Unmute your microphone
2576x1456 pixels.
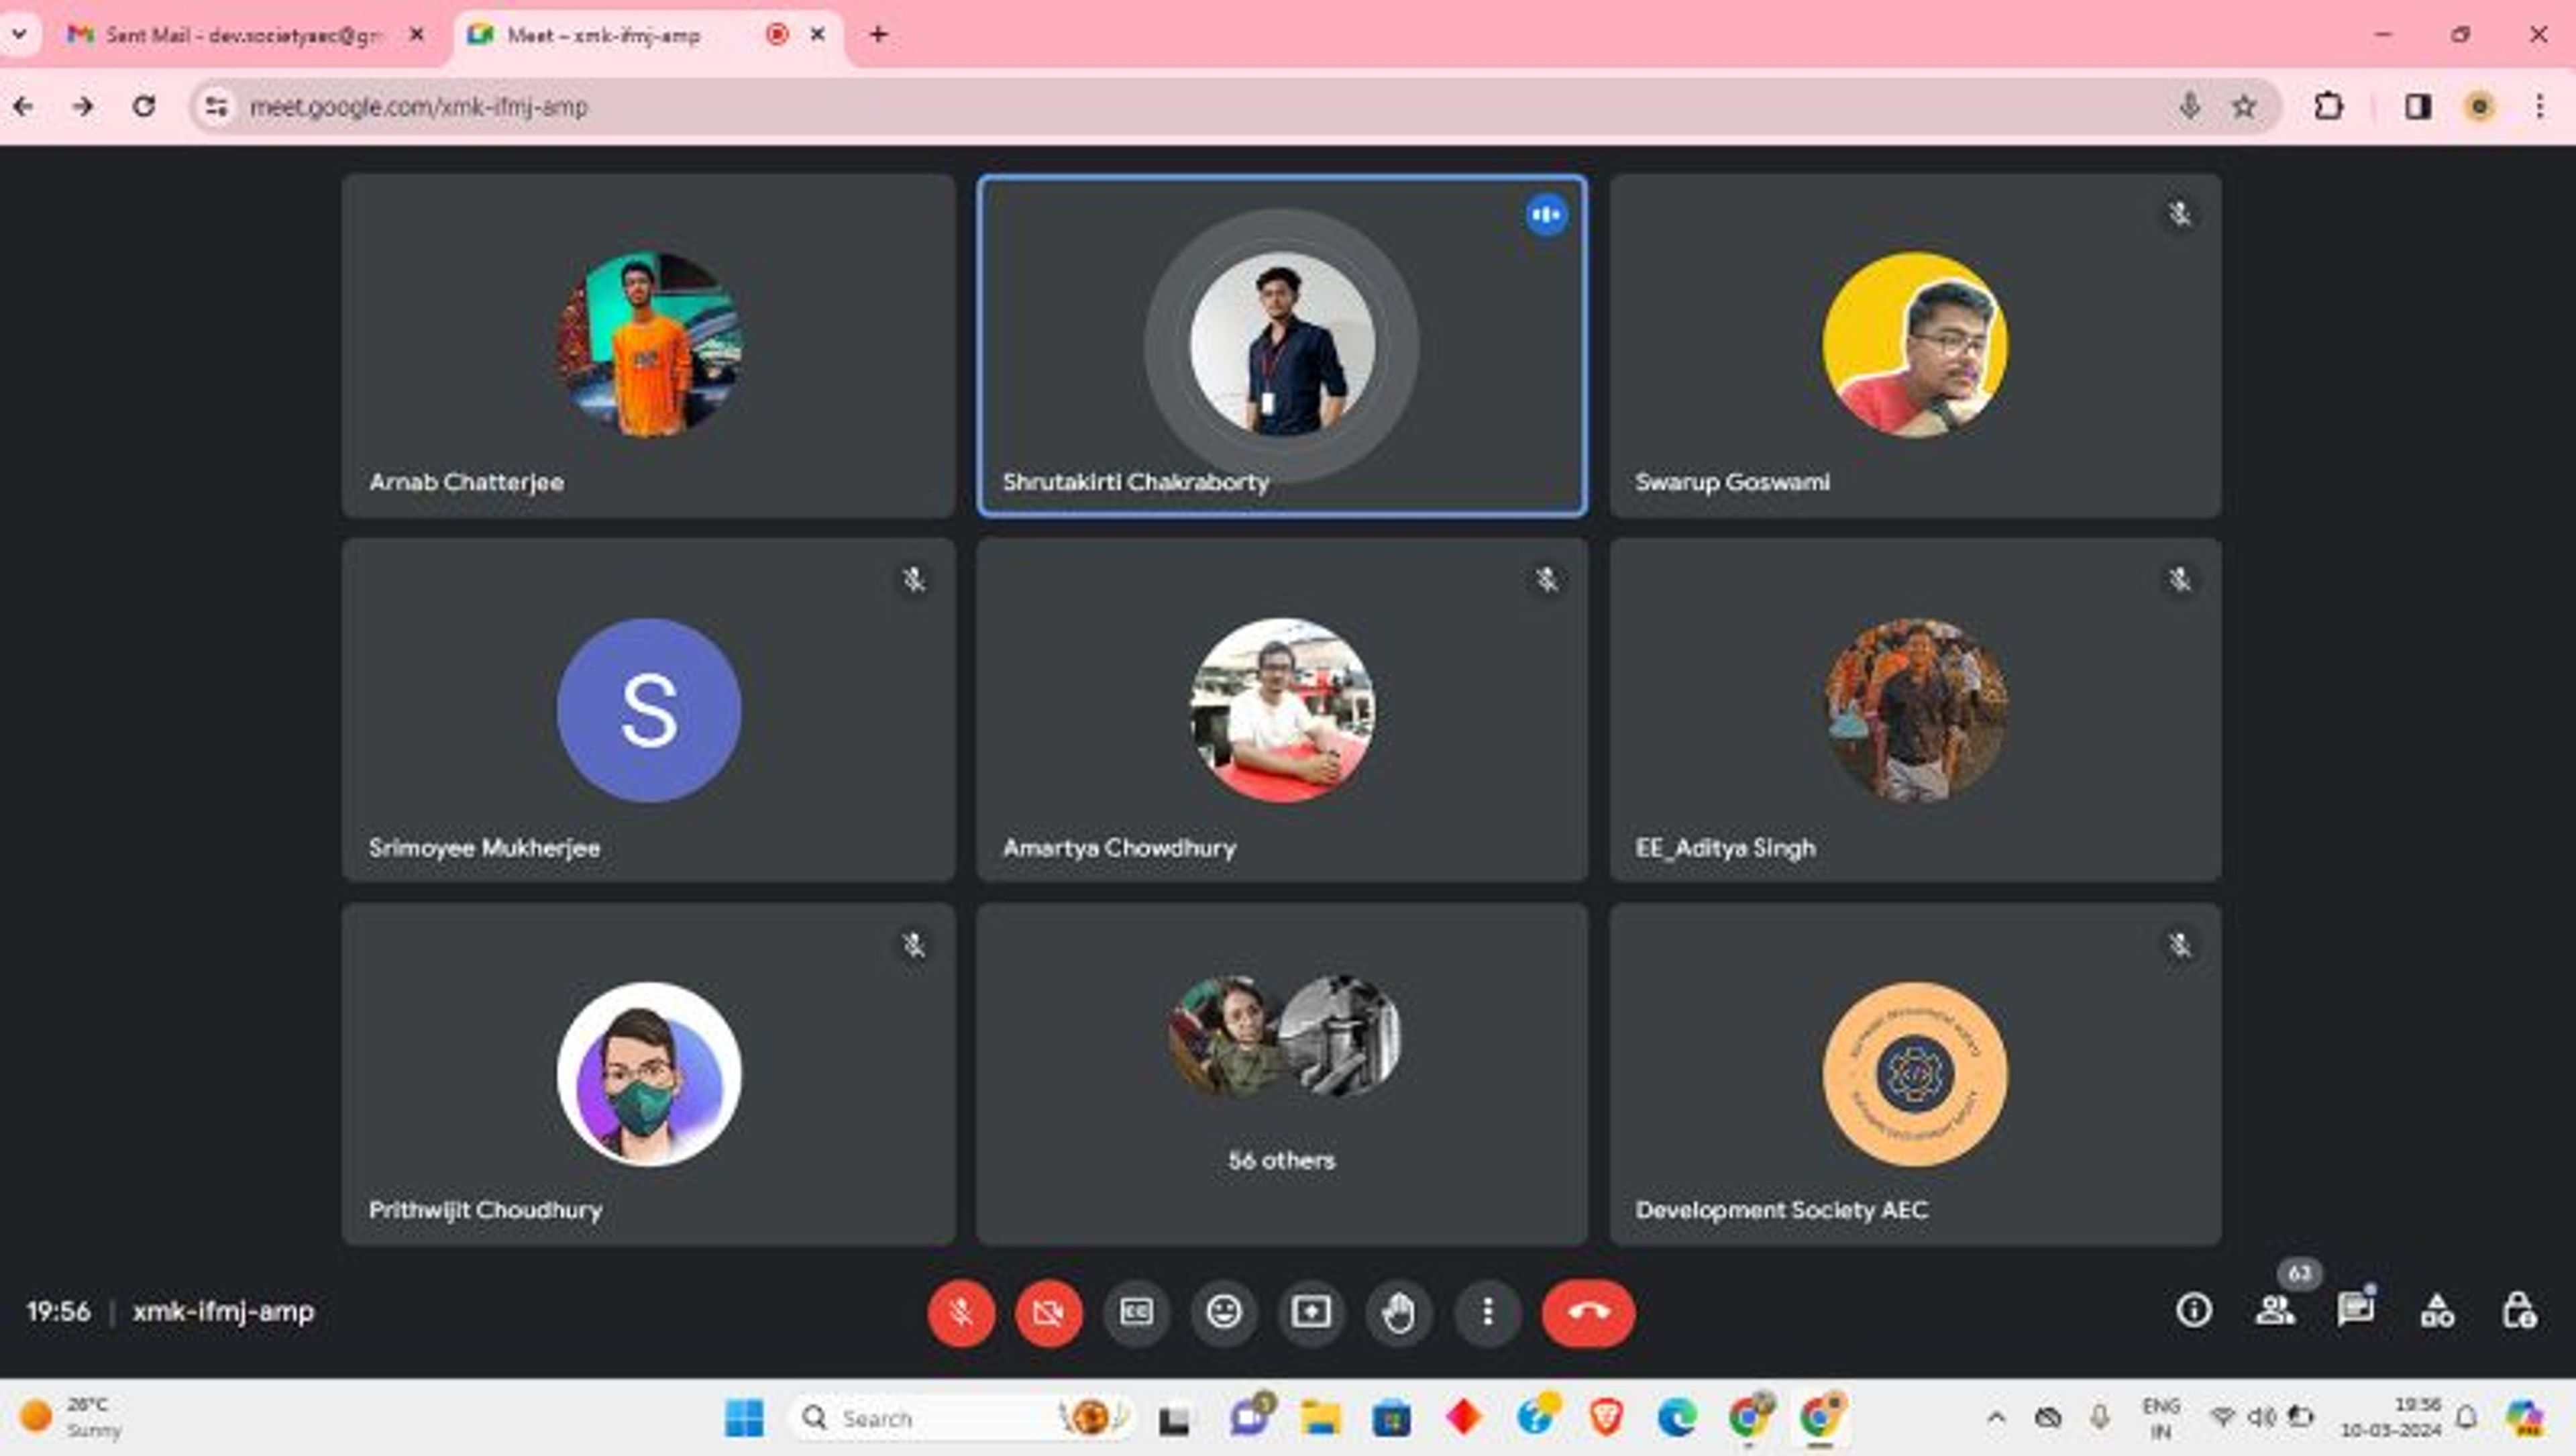pyautogui.click(x=961, y=1312)
